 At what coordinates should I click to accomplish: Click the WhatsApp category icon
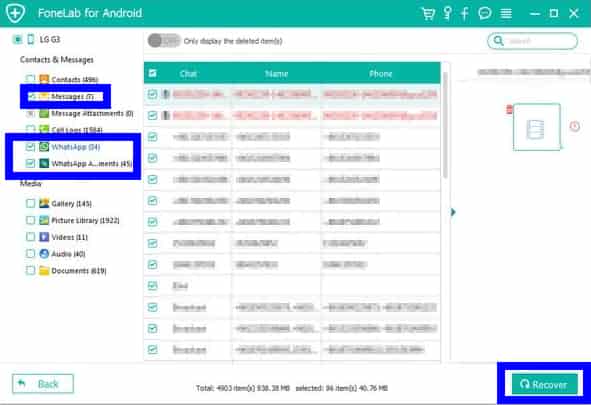click(x=44, y=147)
